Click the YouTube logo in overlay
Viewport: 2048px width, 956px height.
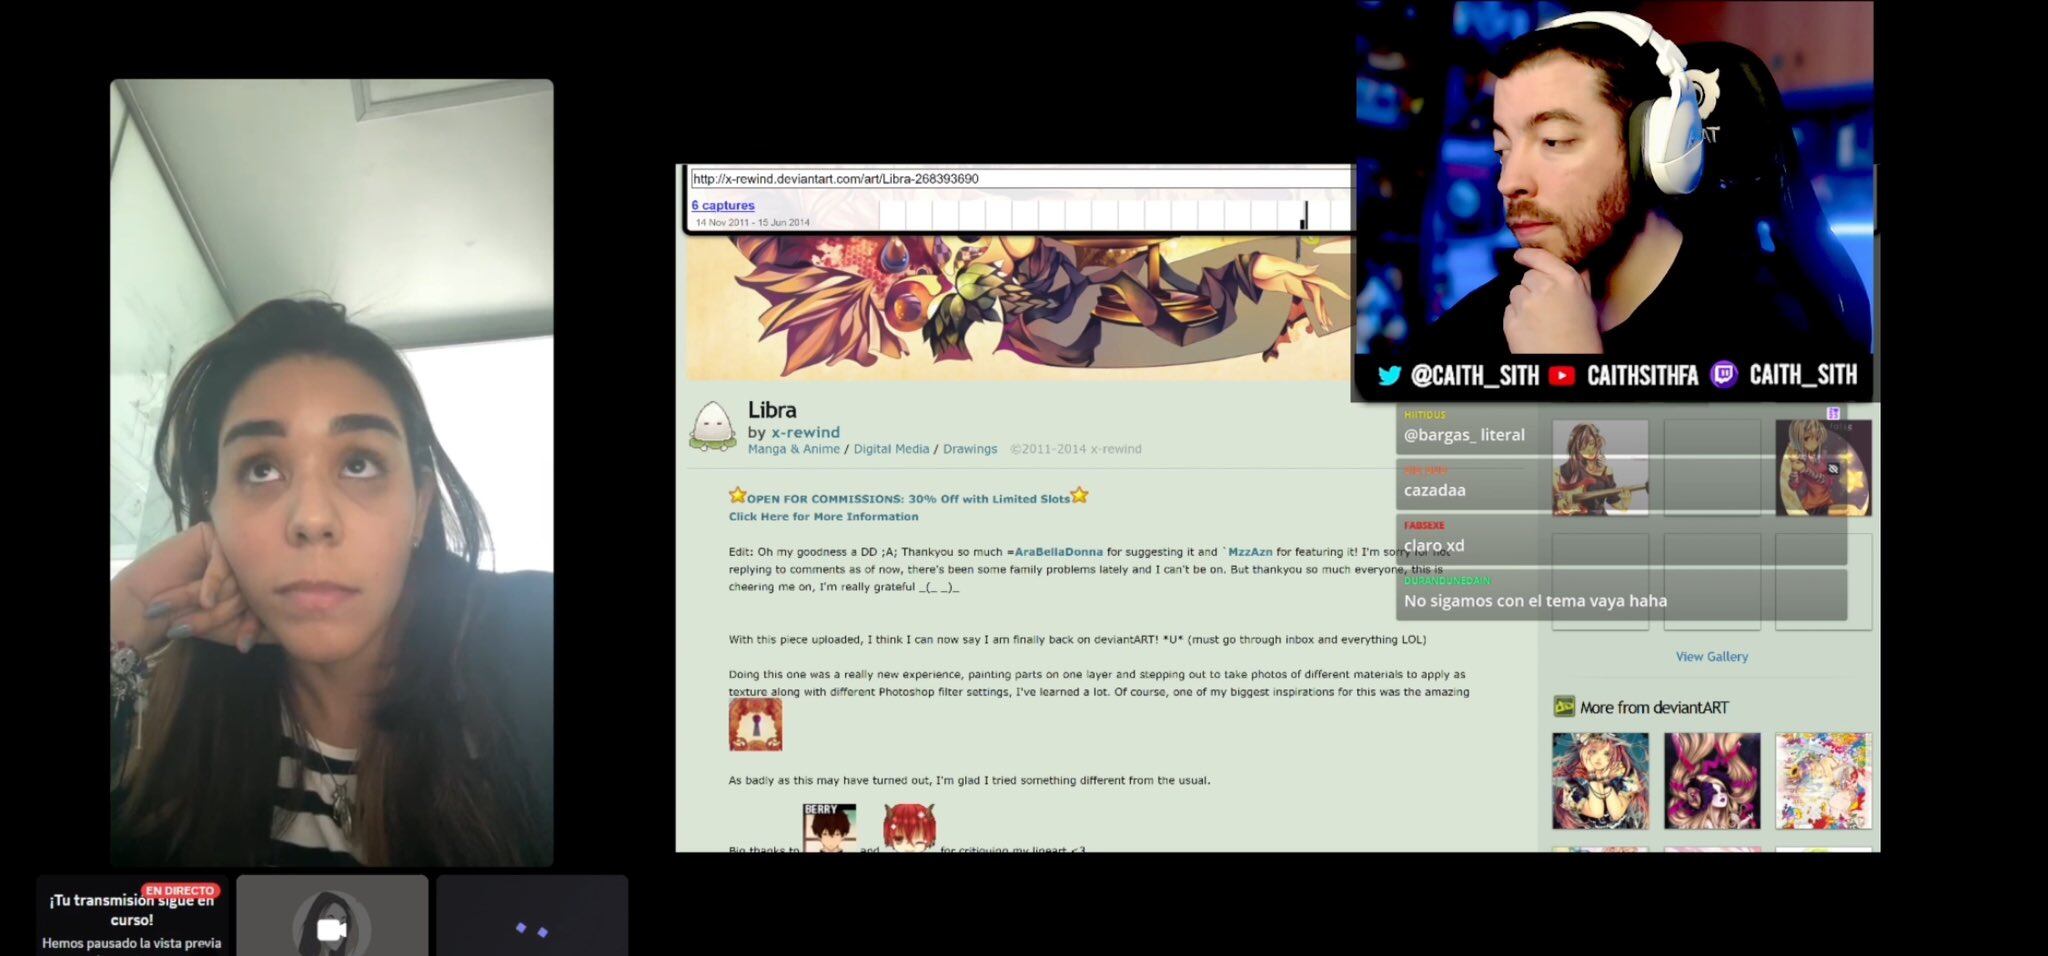(1561, 376)
